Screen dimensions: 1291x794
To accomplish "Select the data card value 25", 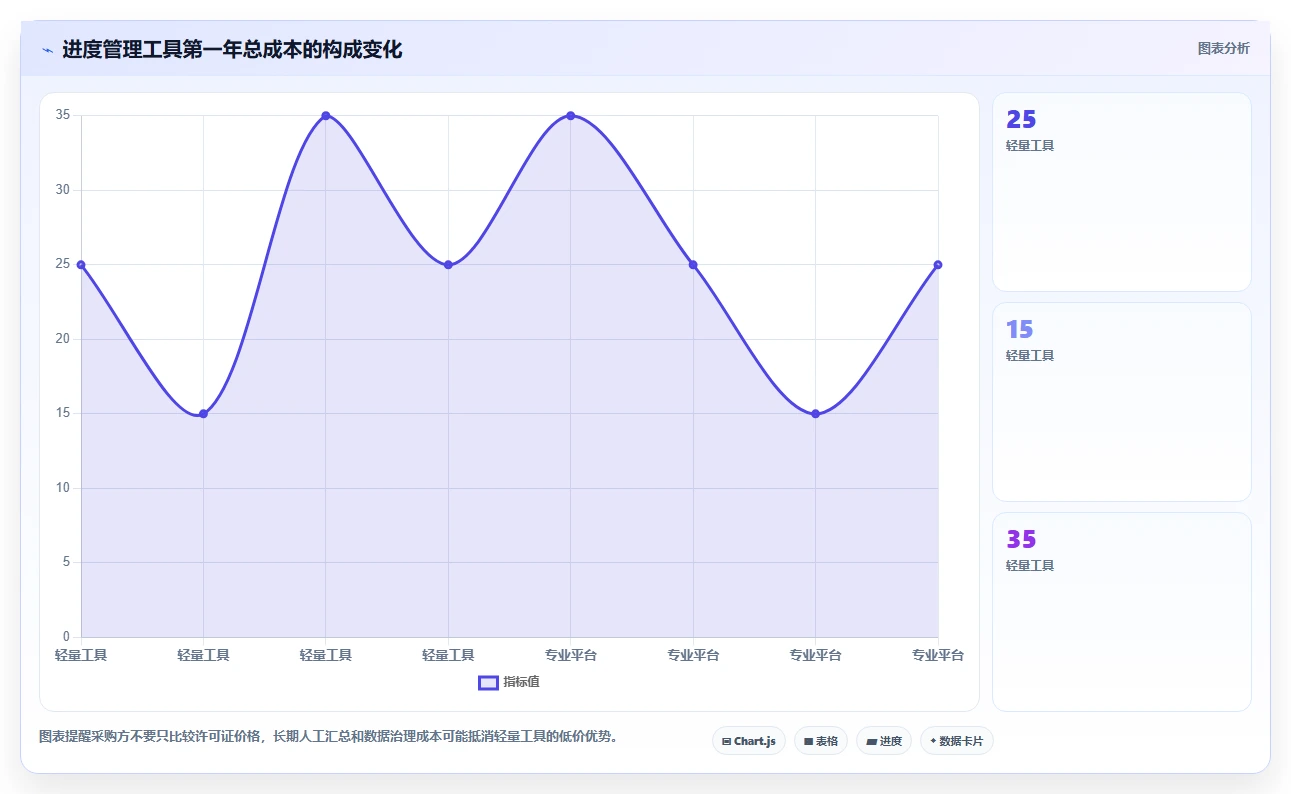I will (1021, 119).
